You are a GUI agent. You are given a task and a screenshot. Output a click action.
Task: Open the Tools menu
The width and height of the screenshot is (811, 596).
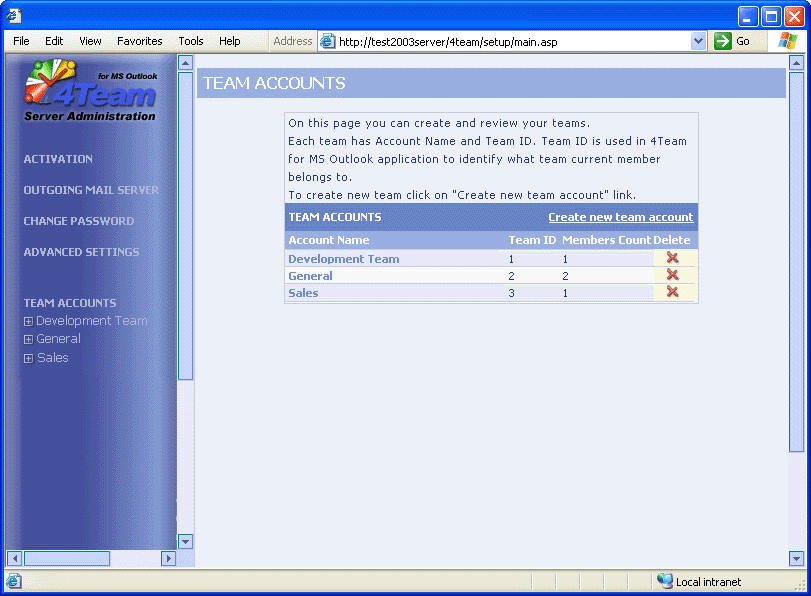pyautogui.click(x=191, y=41)
